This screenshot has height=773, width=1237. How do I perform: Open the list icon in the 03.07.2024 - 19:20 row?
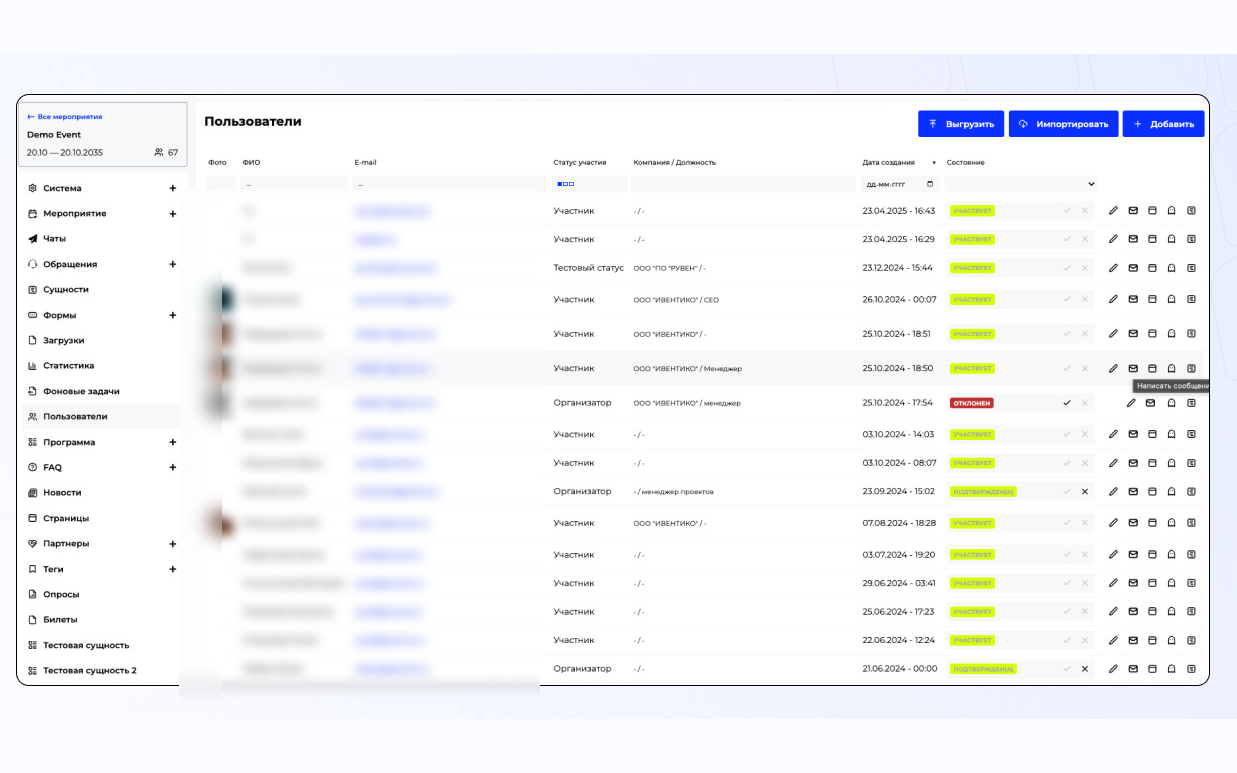pos(1191,554)
